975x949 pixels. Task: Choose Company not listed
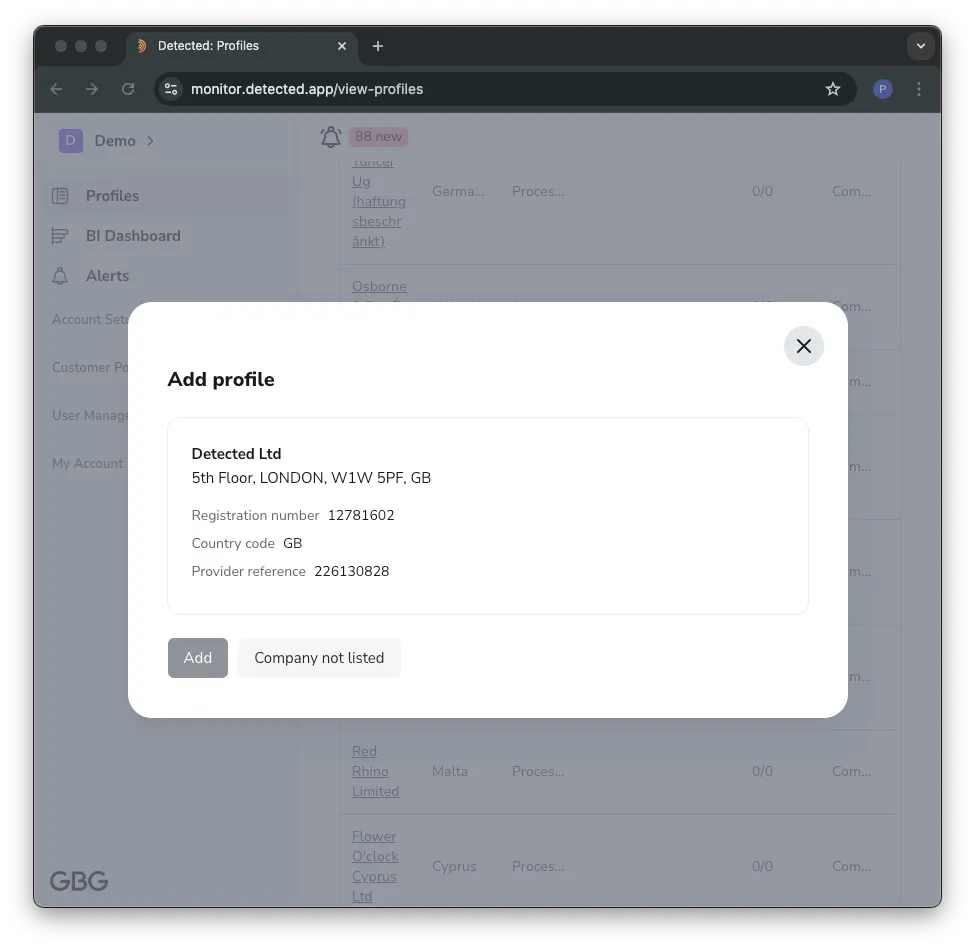tap(319, 657)
